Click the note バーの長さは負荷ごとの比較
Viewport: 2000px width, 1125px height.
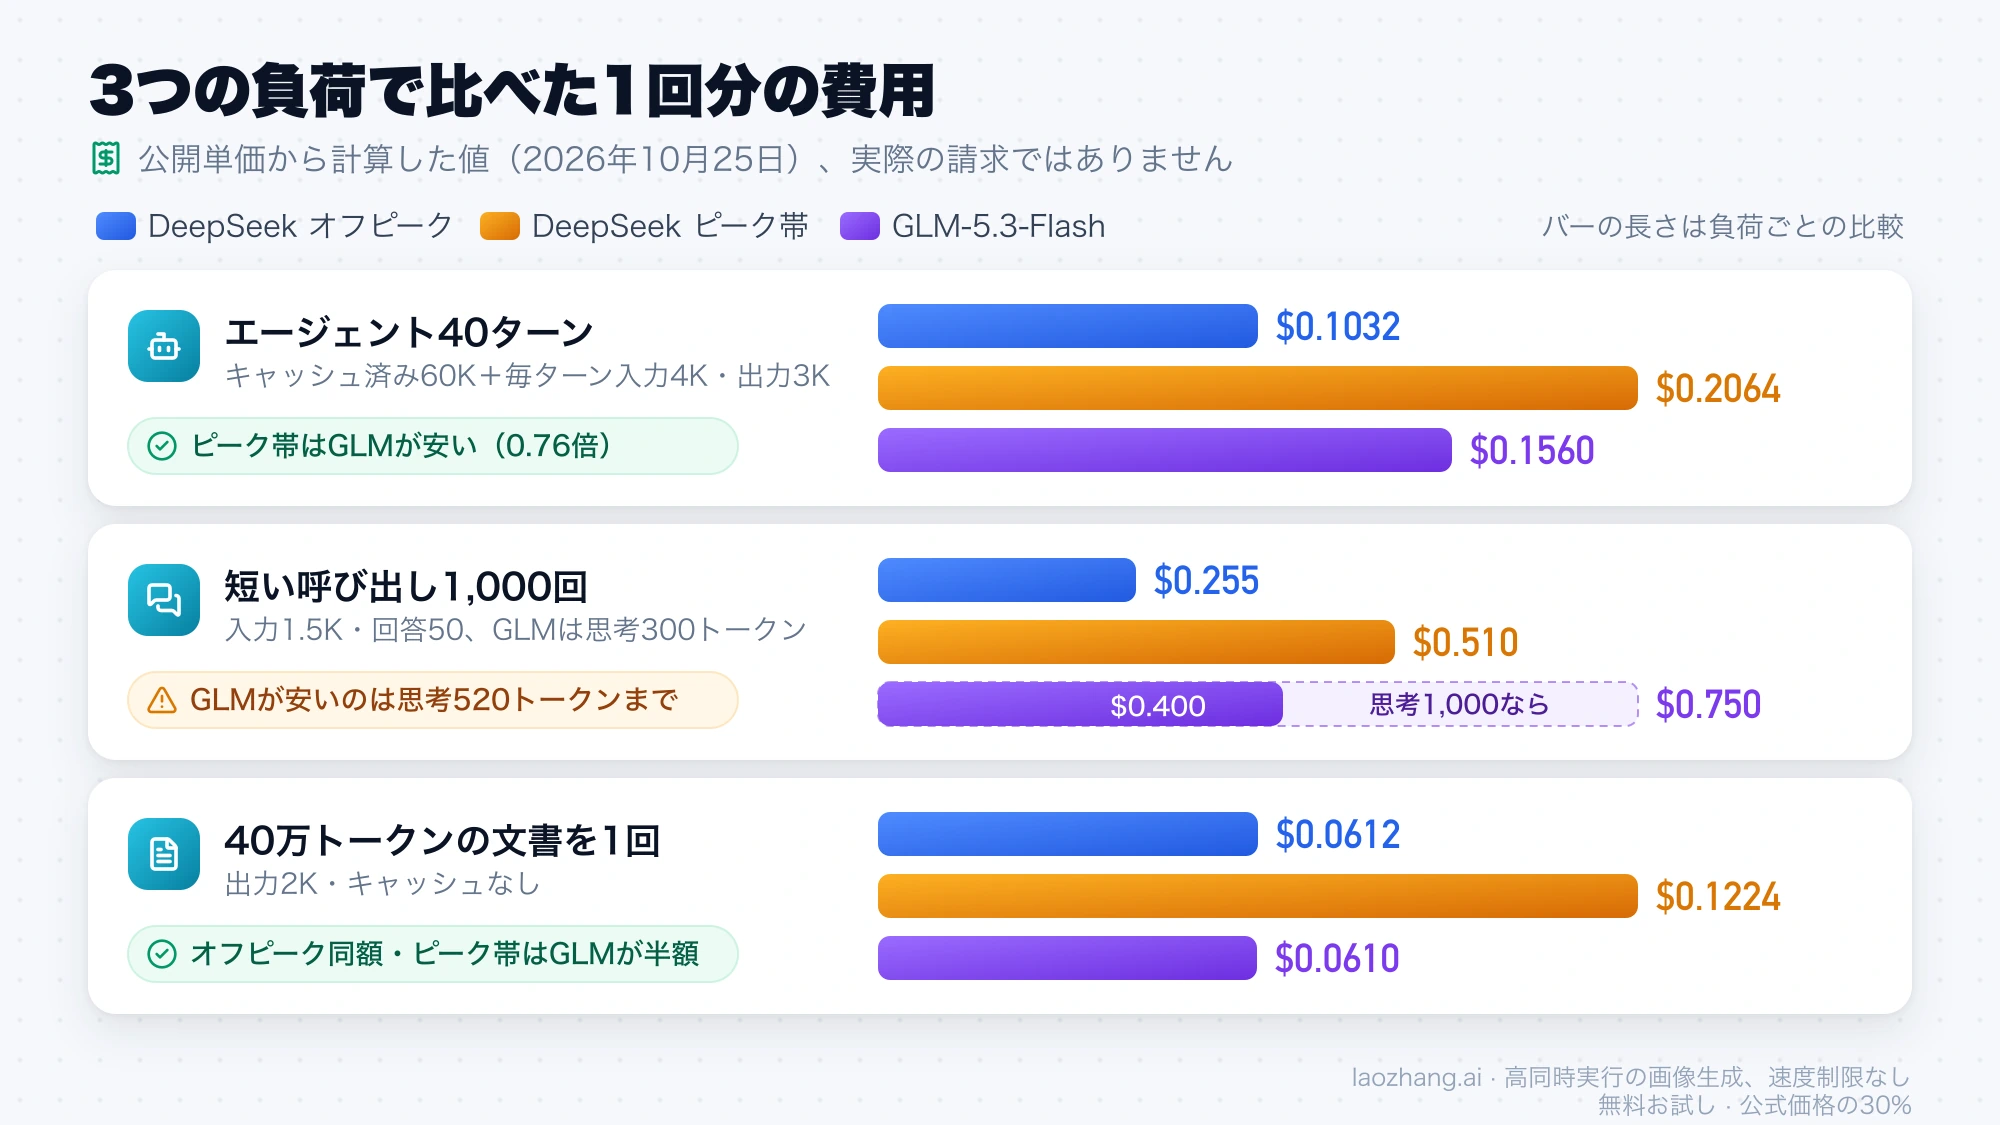pyautogui.click(x=1722, y=226)
